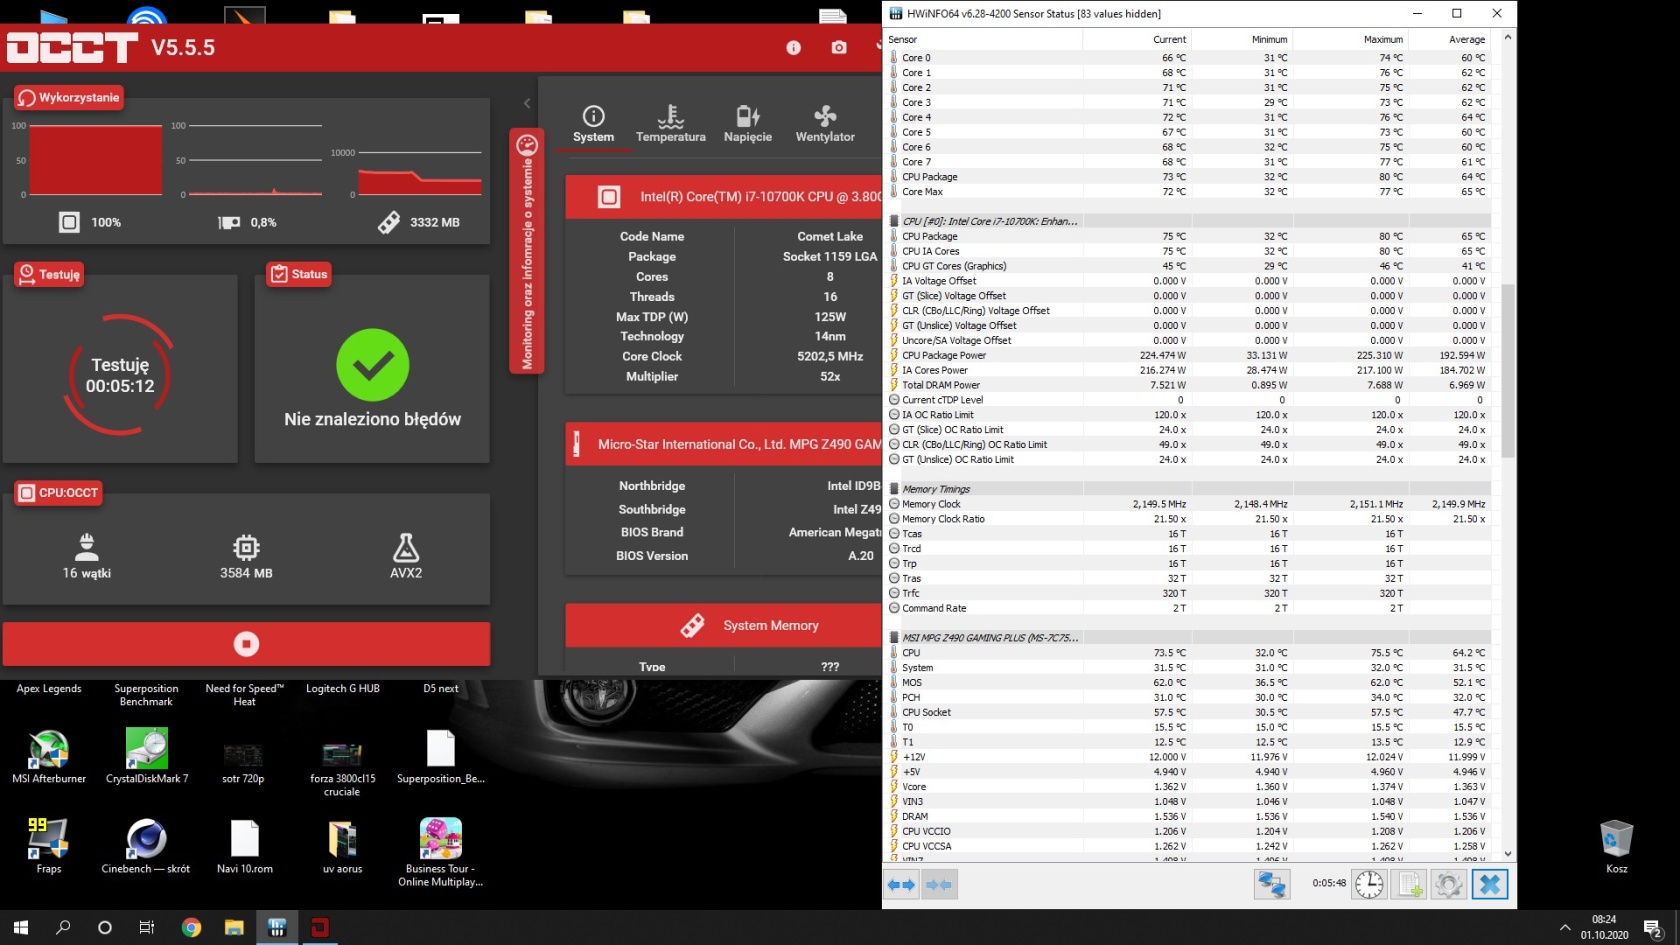
Task: Open the HWiNFO sensor settings gear
Action: 1448,884
